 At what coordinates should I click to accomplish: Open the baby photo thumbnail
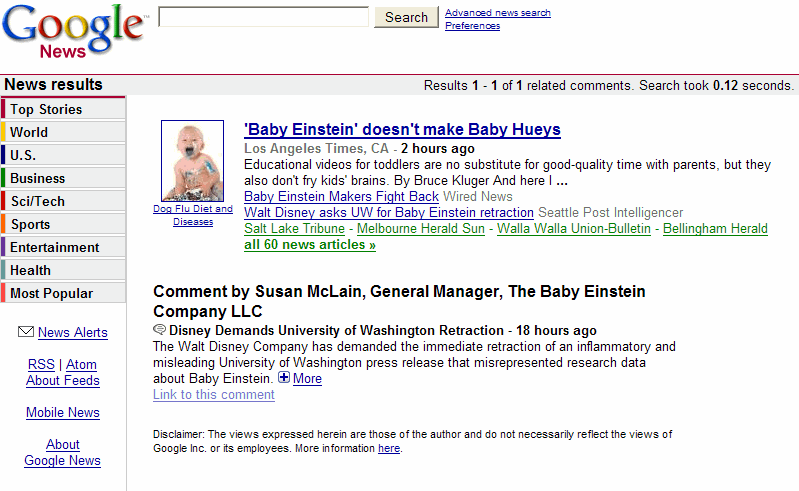coord(193,160)
